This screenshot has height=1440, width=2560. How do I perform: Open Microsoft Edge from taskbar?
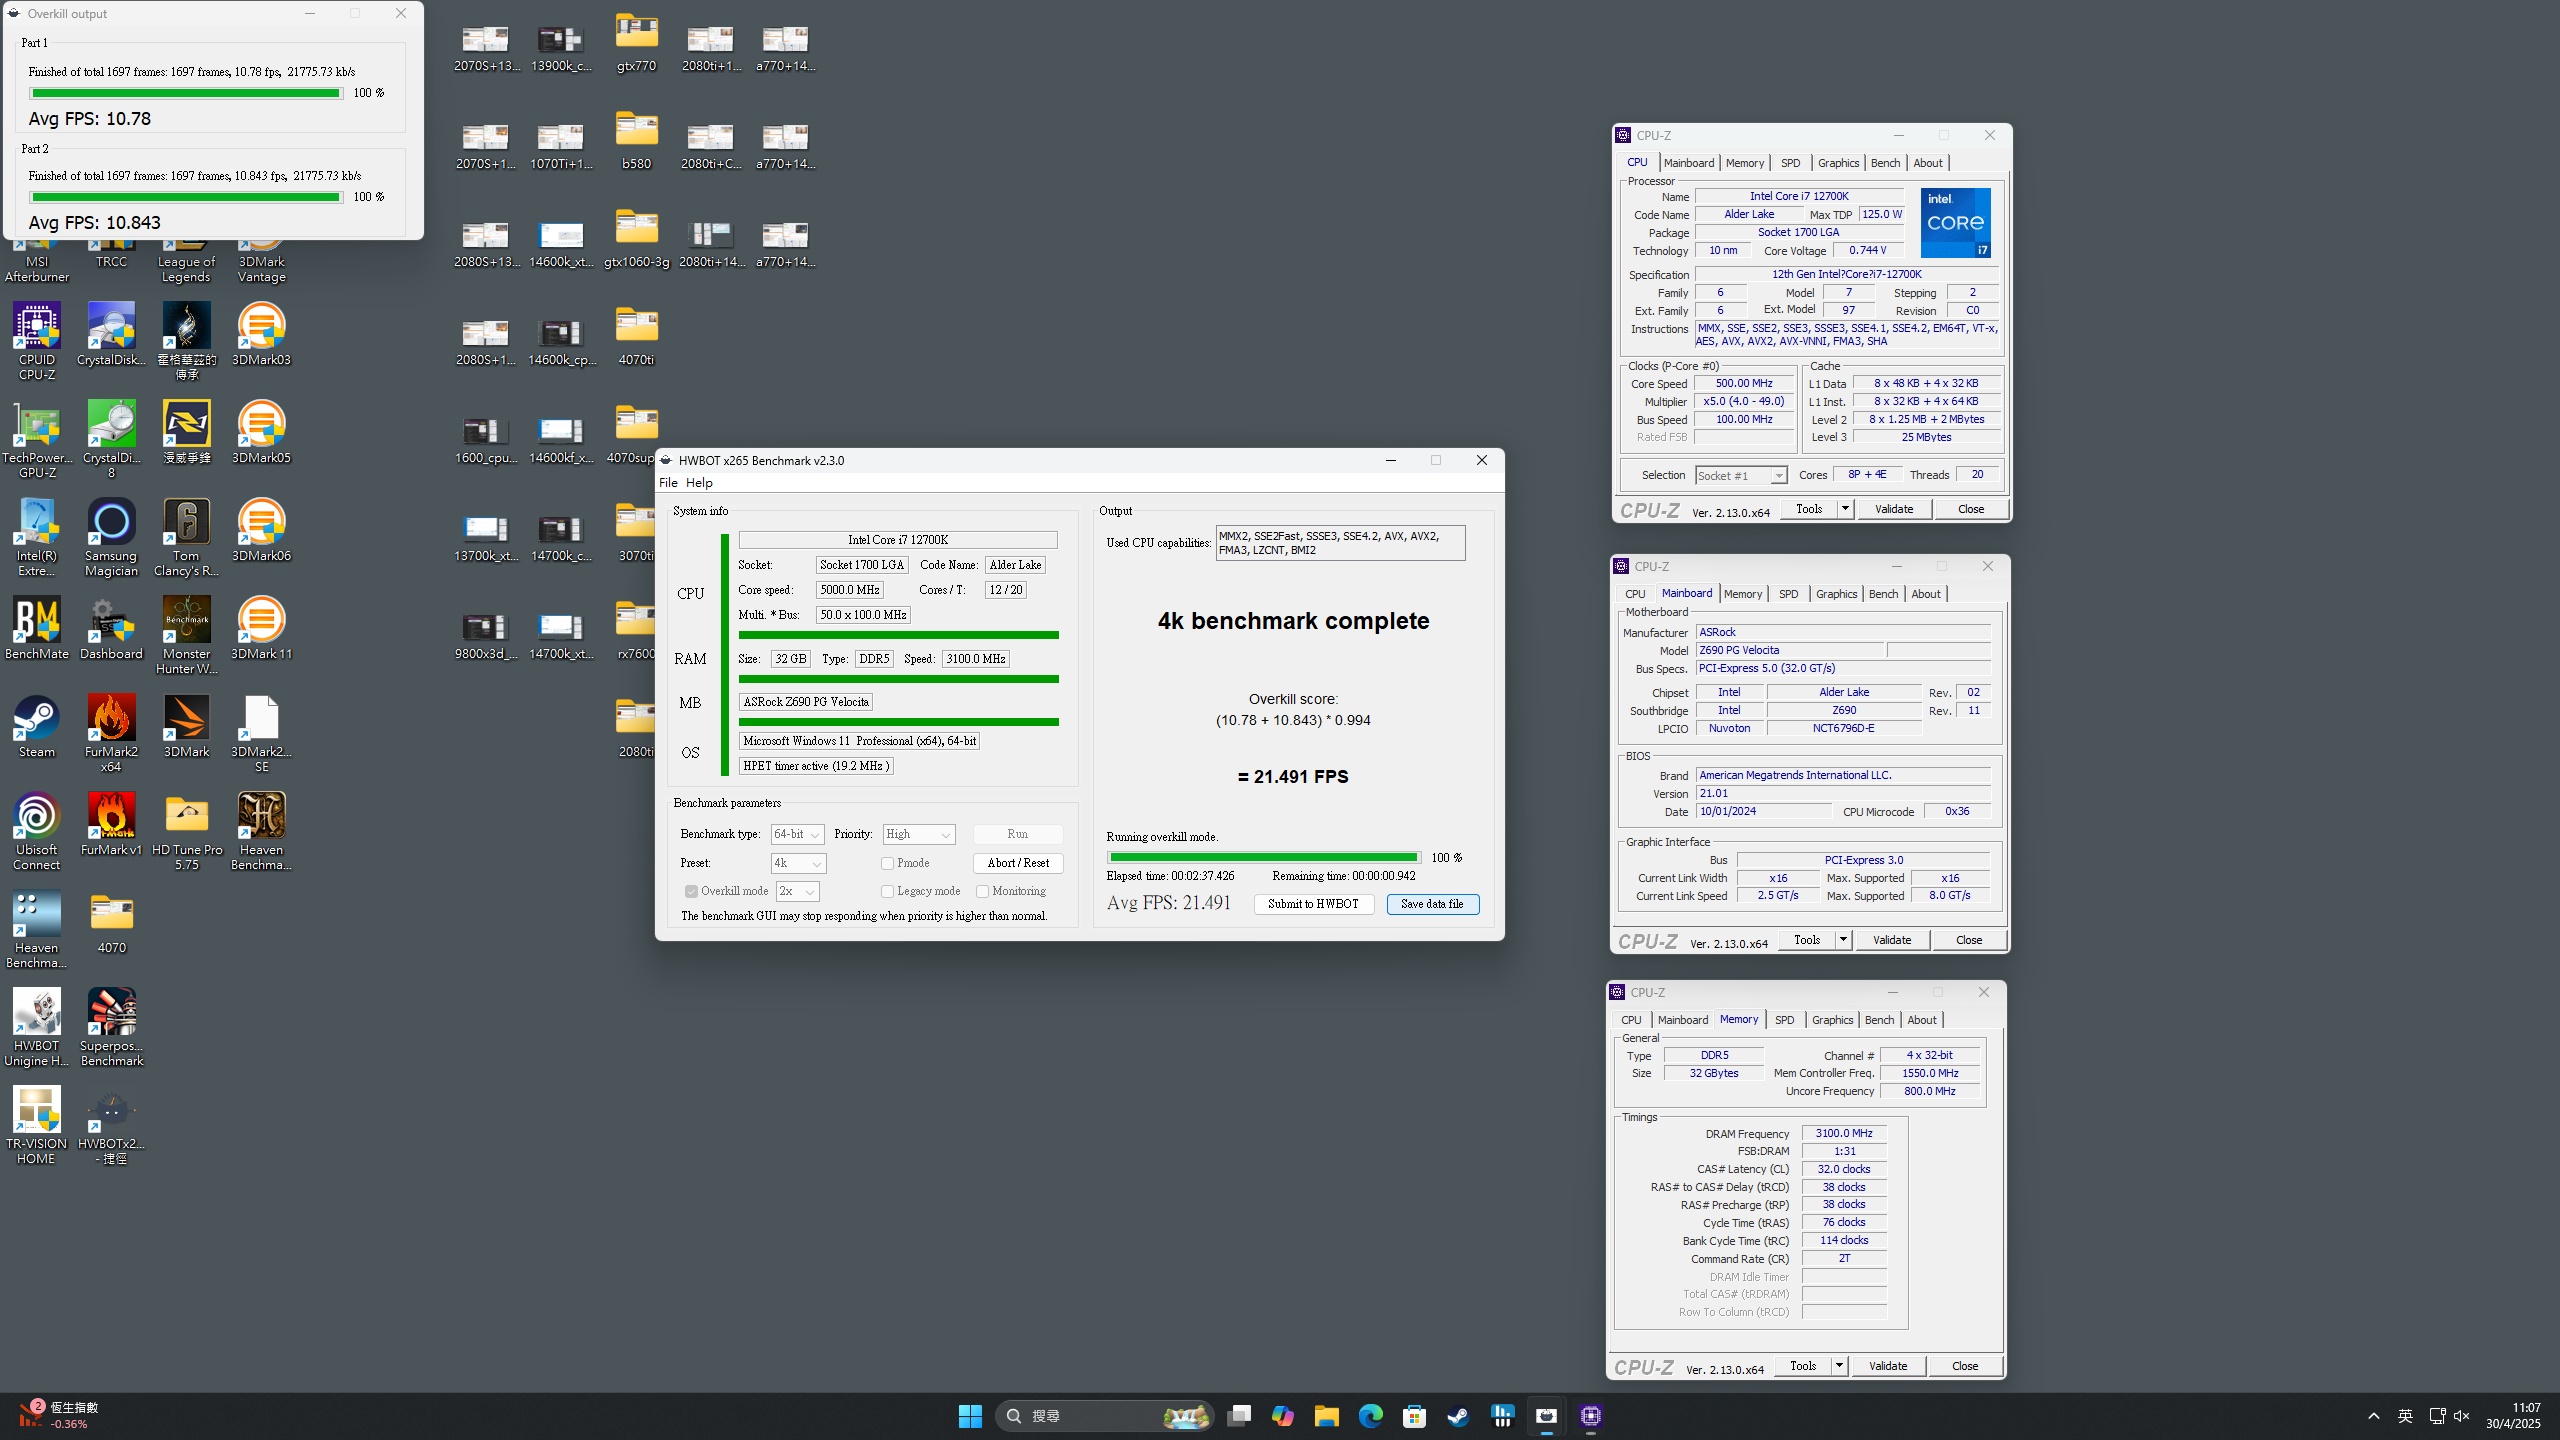click(1370, 1416)
